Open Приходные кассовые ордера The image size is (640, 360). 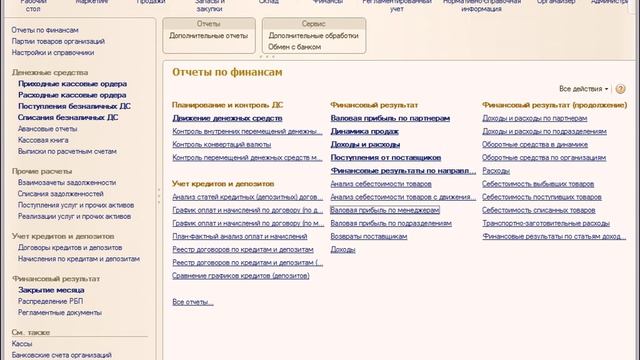[72, 84]
